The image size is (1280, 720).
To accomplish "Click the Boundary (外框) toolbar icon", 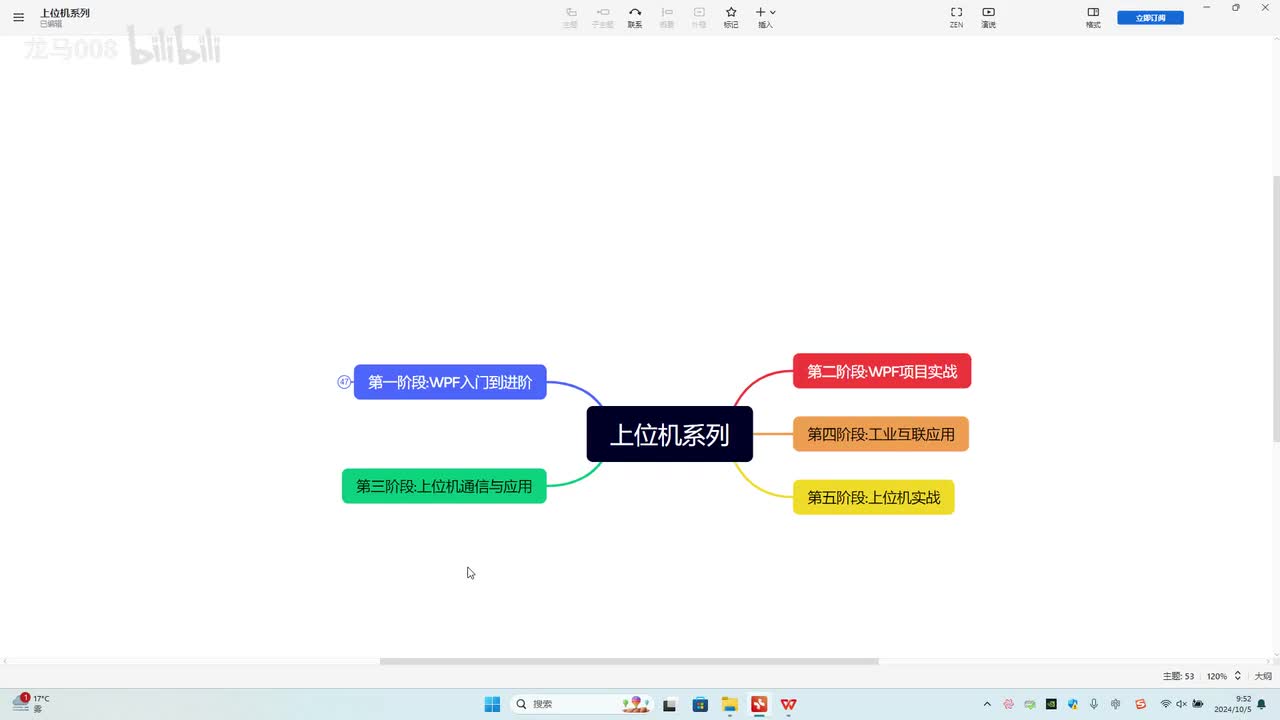I will 699,17.
